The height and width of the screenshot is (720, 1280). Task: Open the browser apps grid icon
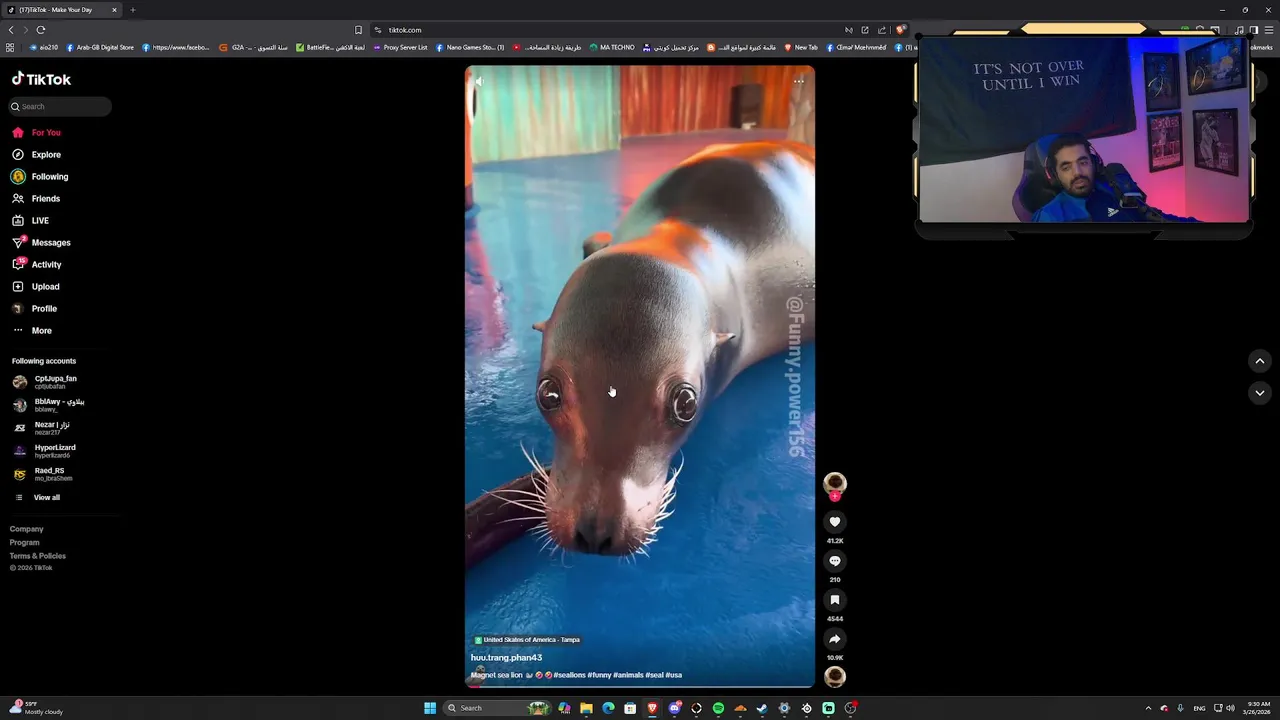10,47
